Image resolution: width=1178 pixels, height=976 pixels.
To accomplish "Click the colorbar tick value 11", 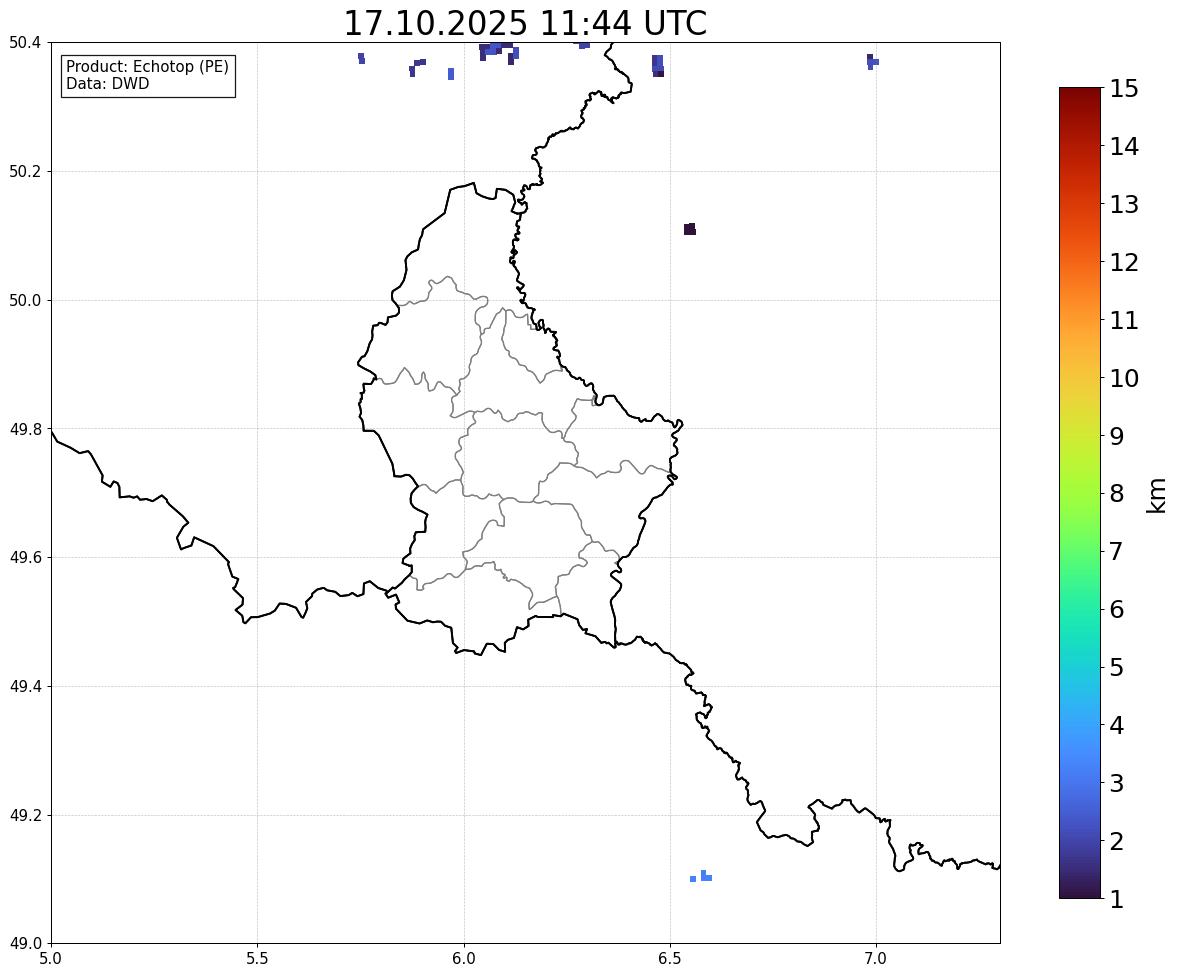I will (x=1124, y=320).
